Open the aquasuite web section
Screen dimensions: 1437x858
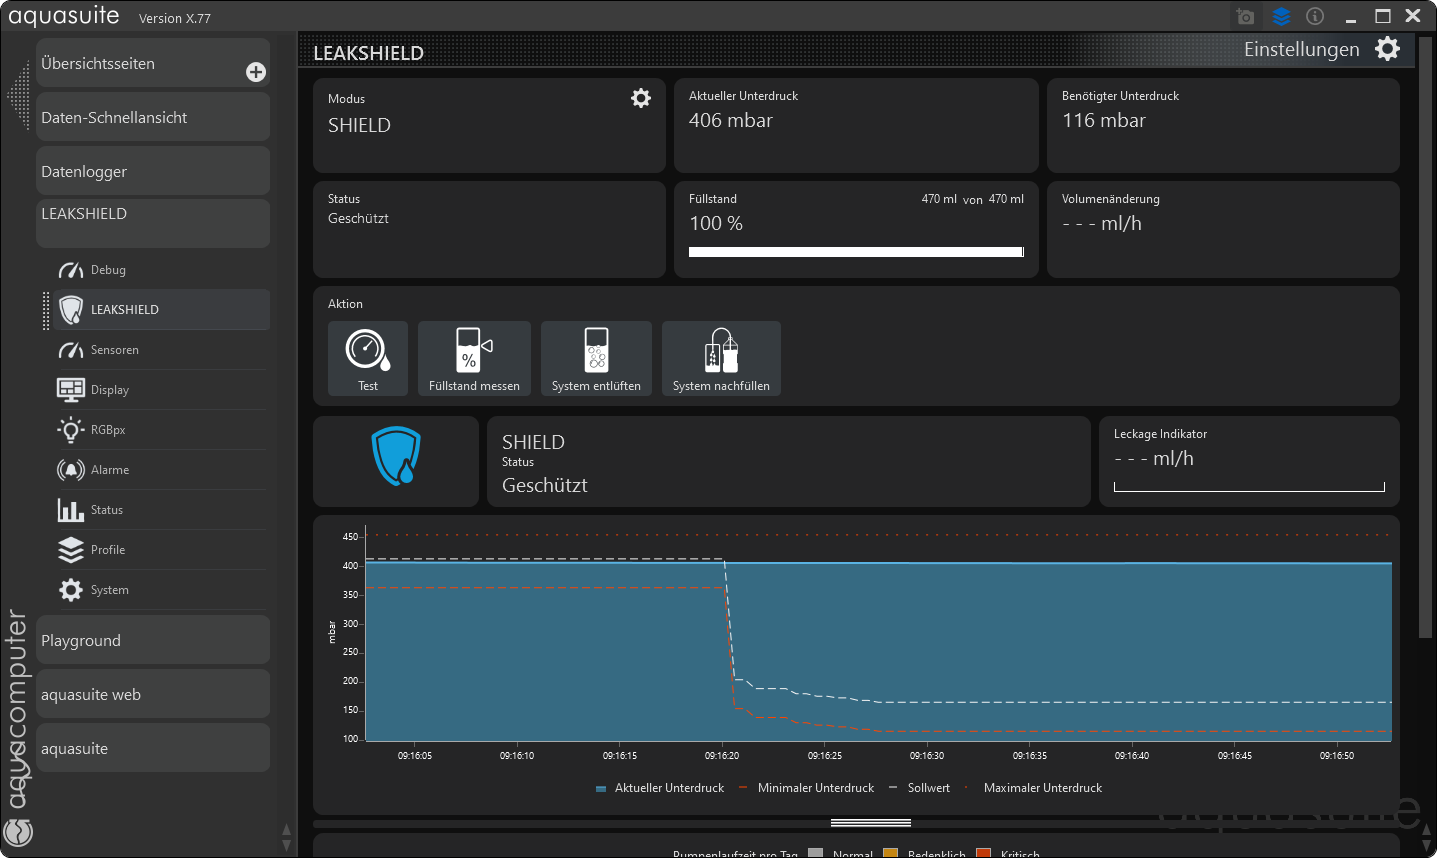pyautogui.click(x=152, y=694)
